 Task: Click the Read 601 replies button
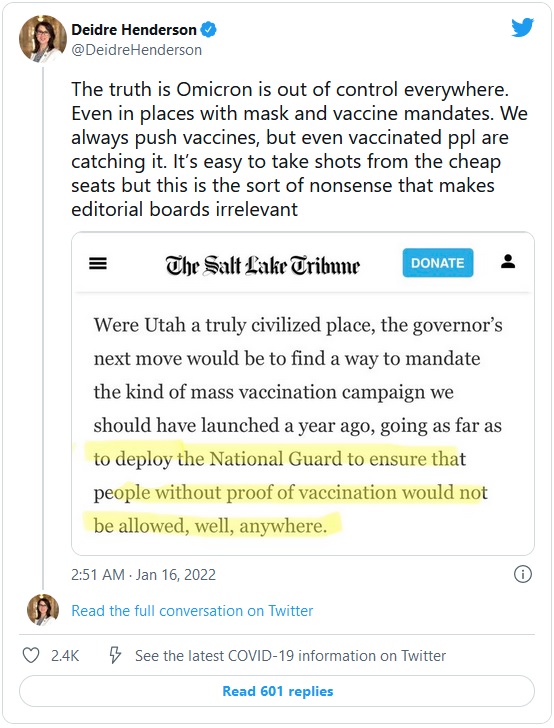[x=277, y=691]
